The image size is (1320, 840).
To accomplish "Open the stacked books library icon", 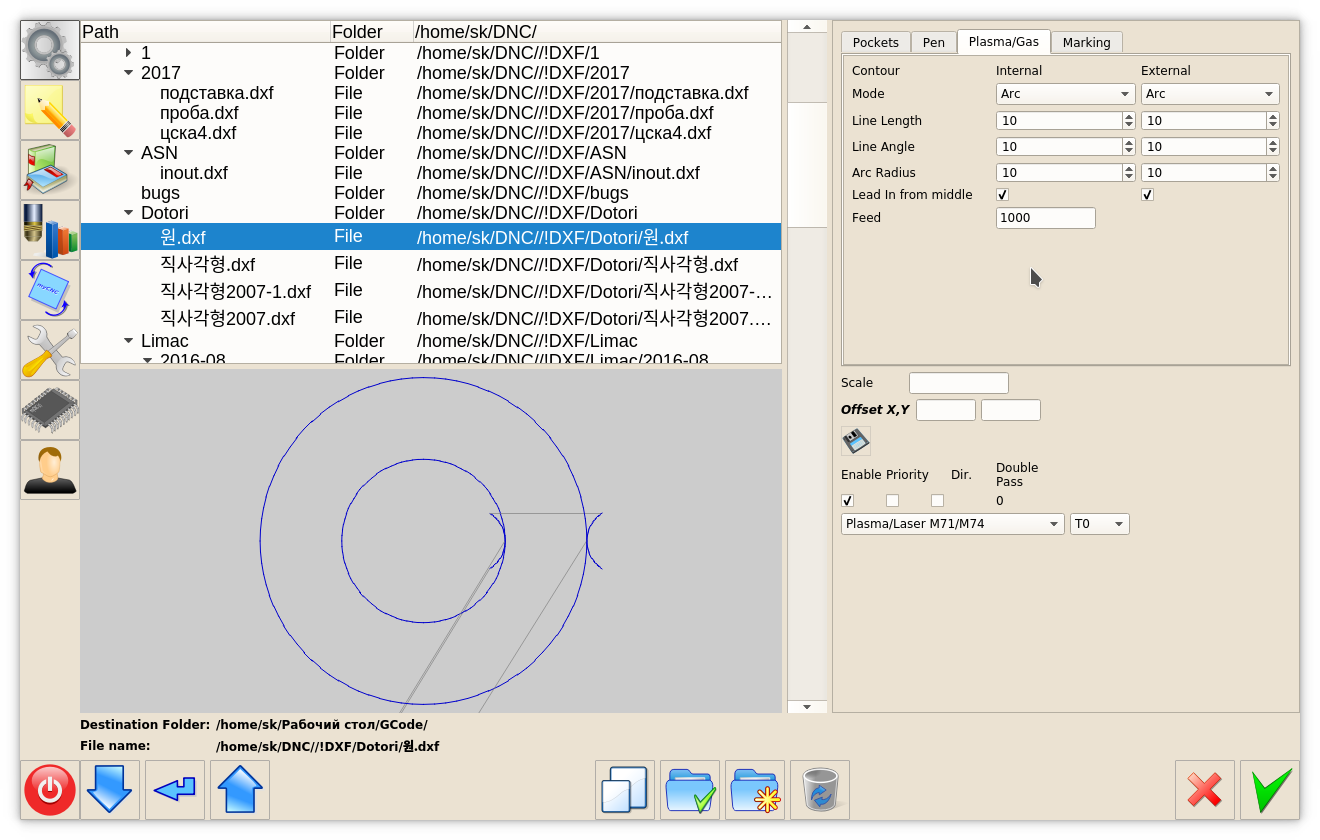I will [50, 170].
